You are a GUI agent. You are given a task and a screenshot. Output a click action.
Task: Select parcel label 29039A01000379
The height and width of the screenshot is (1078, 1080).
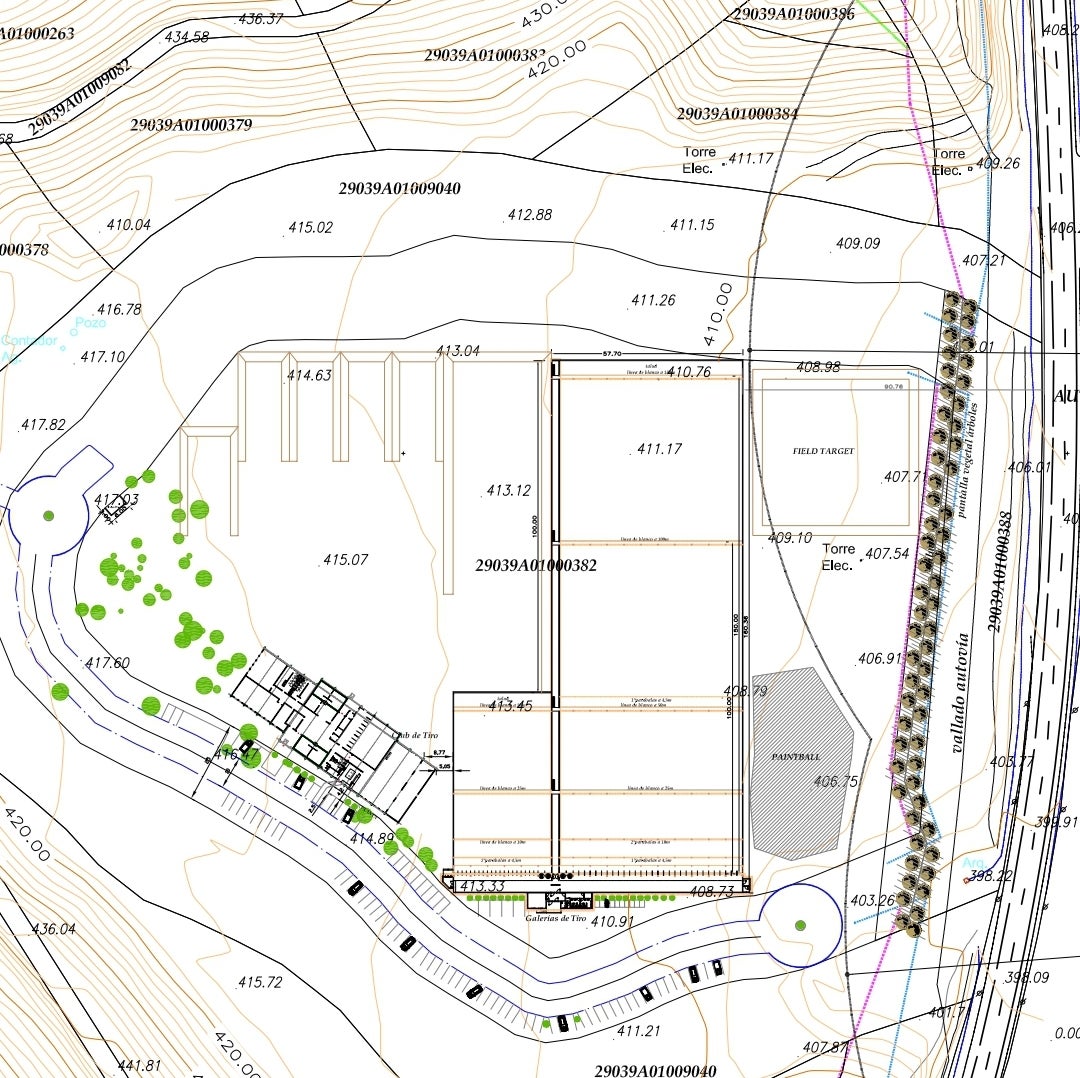191,125
